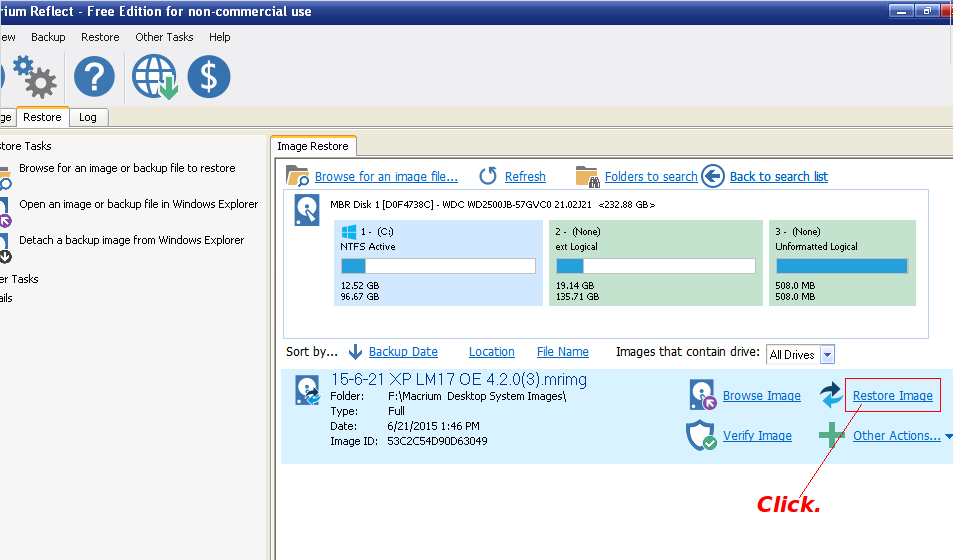Switch to the Log tab
Screen dimensions: 953x560
coord(88,117)
